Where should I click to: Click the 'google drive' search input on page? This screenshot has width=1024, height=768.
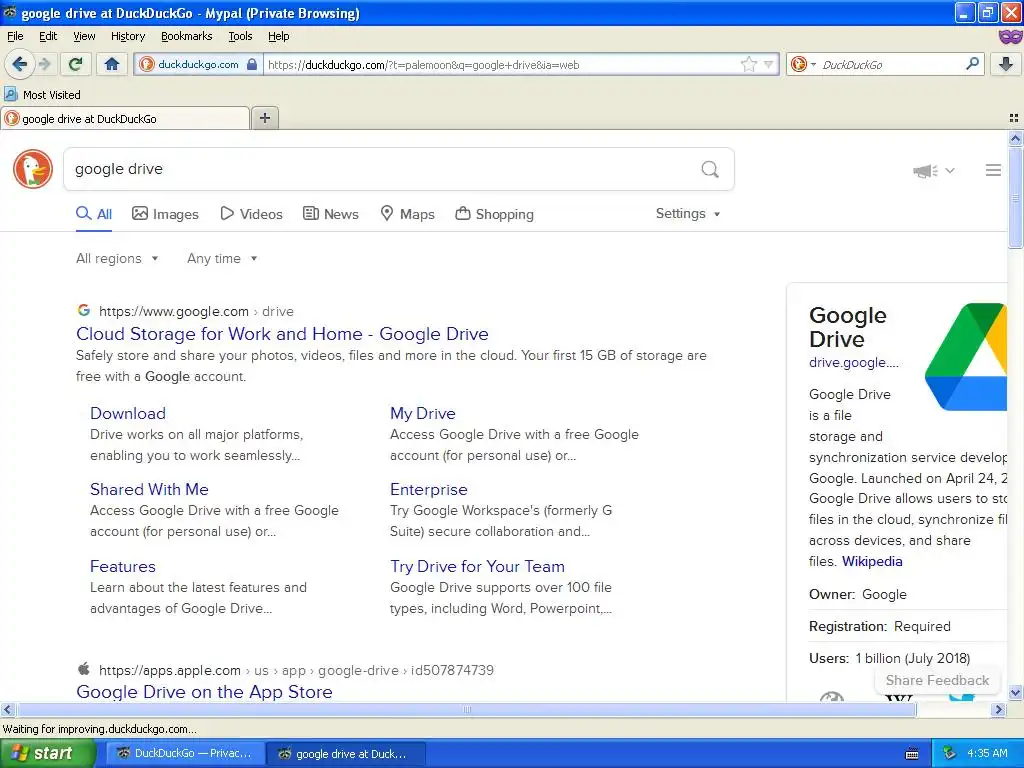tap(382, 169)
